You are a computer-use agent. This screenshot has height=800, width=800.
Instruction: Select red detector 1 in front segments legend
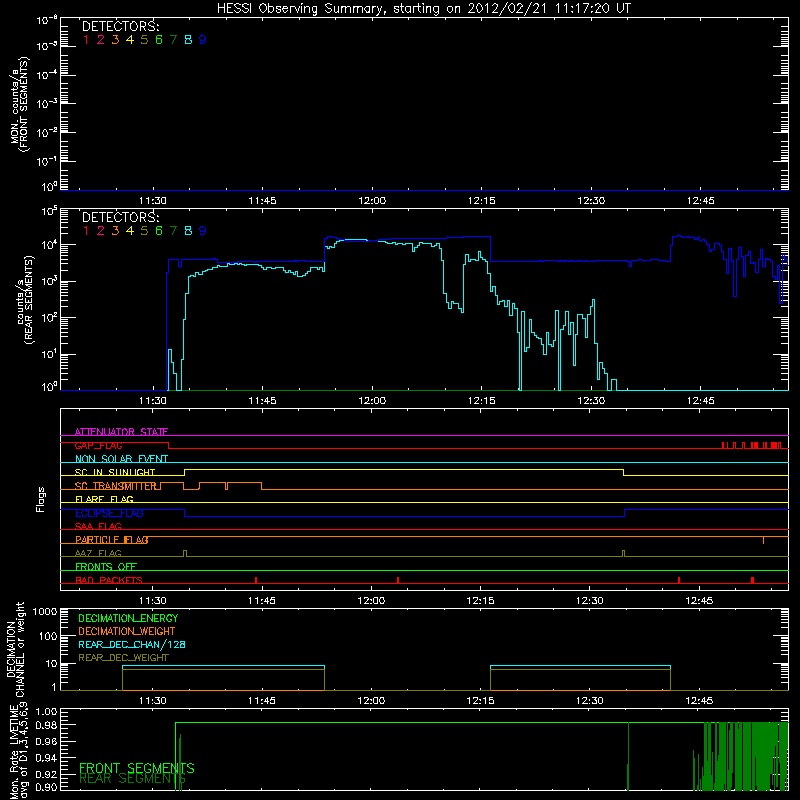tap(86, 40)
